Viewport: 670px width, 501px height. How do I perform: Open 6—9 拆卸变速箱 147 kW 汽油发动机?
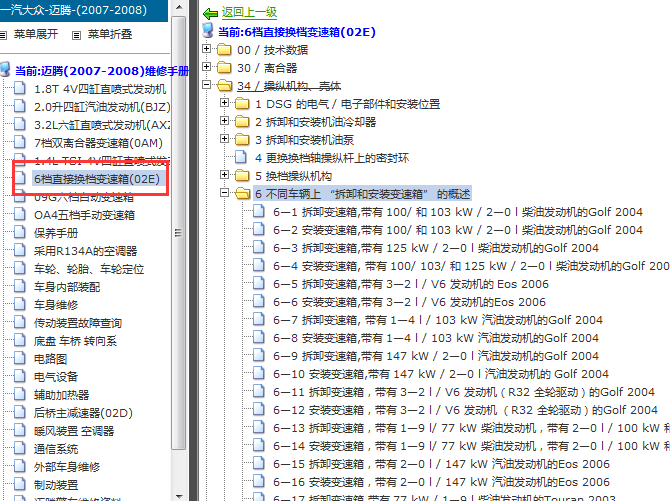436,356
